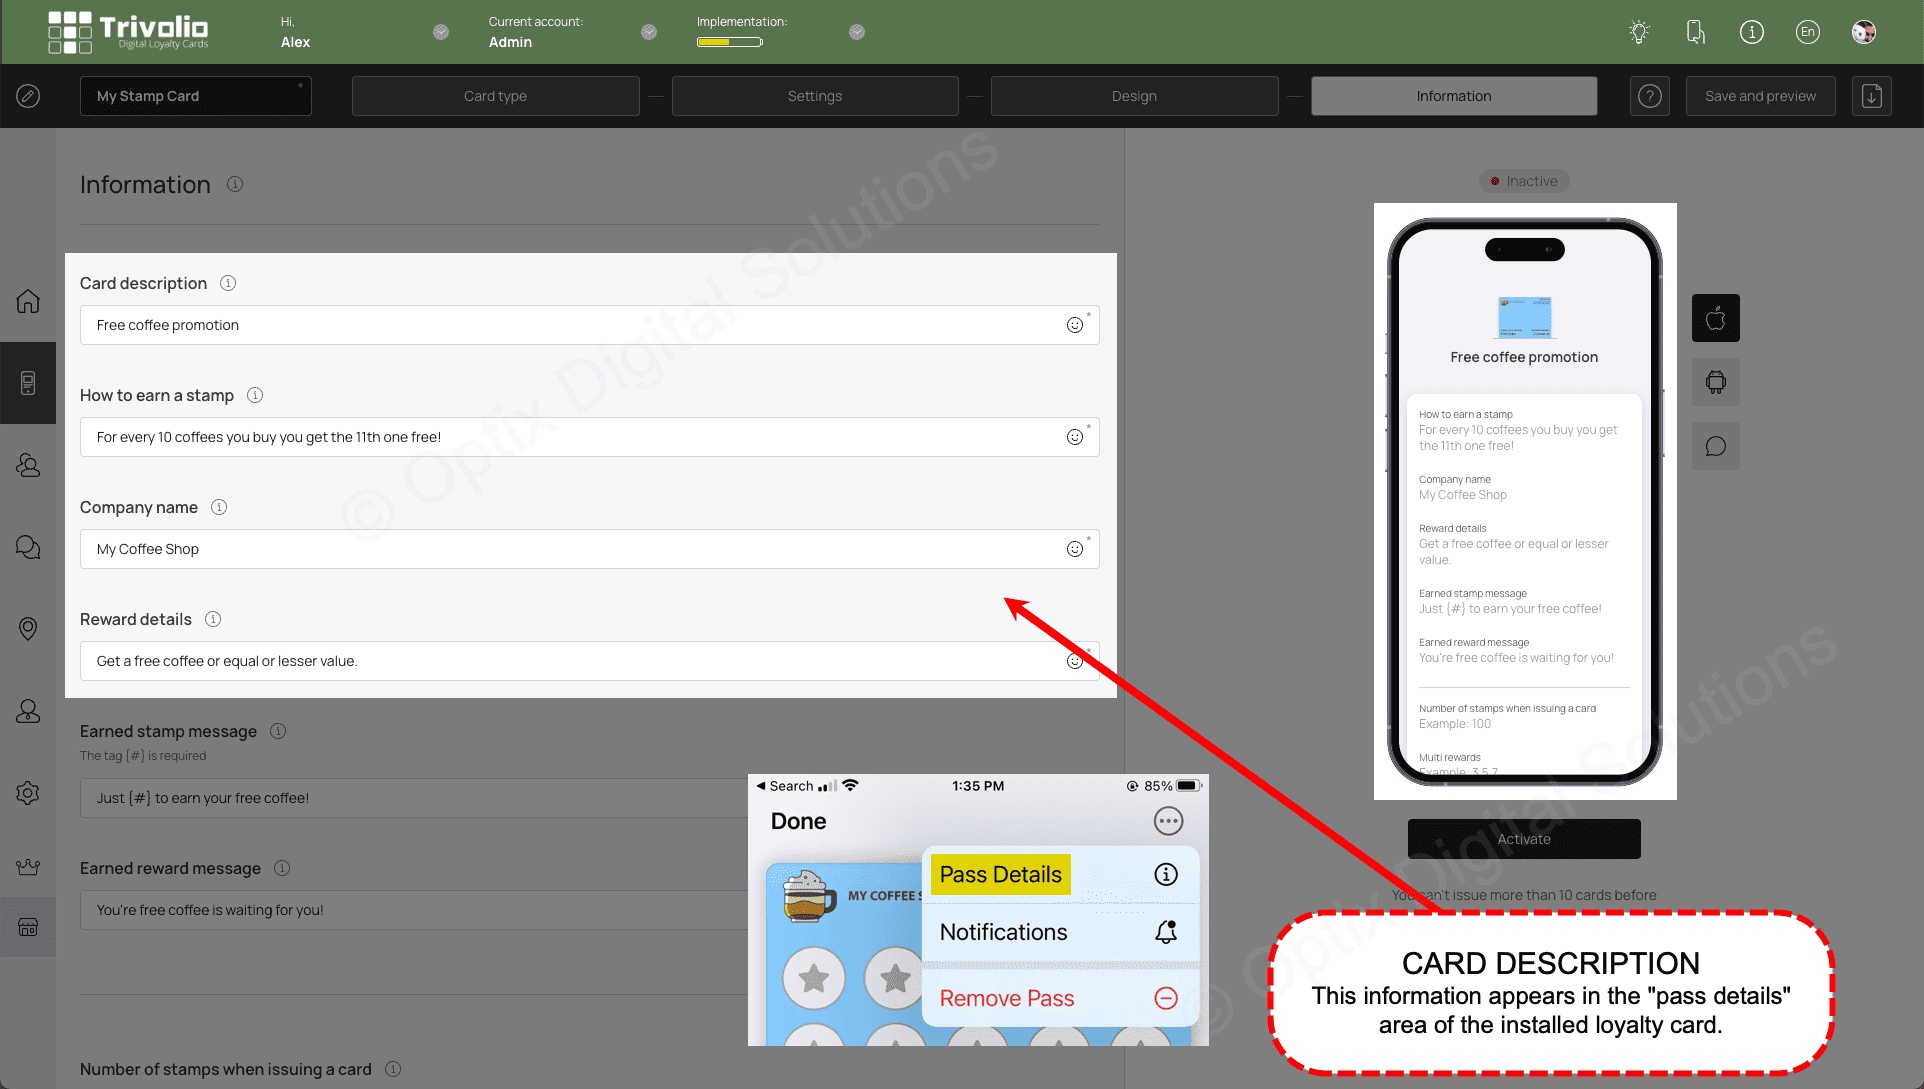Screen dimensions: 1924x1089
Task: Click the Reward details input field
Action: point(590,661)
